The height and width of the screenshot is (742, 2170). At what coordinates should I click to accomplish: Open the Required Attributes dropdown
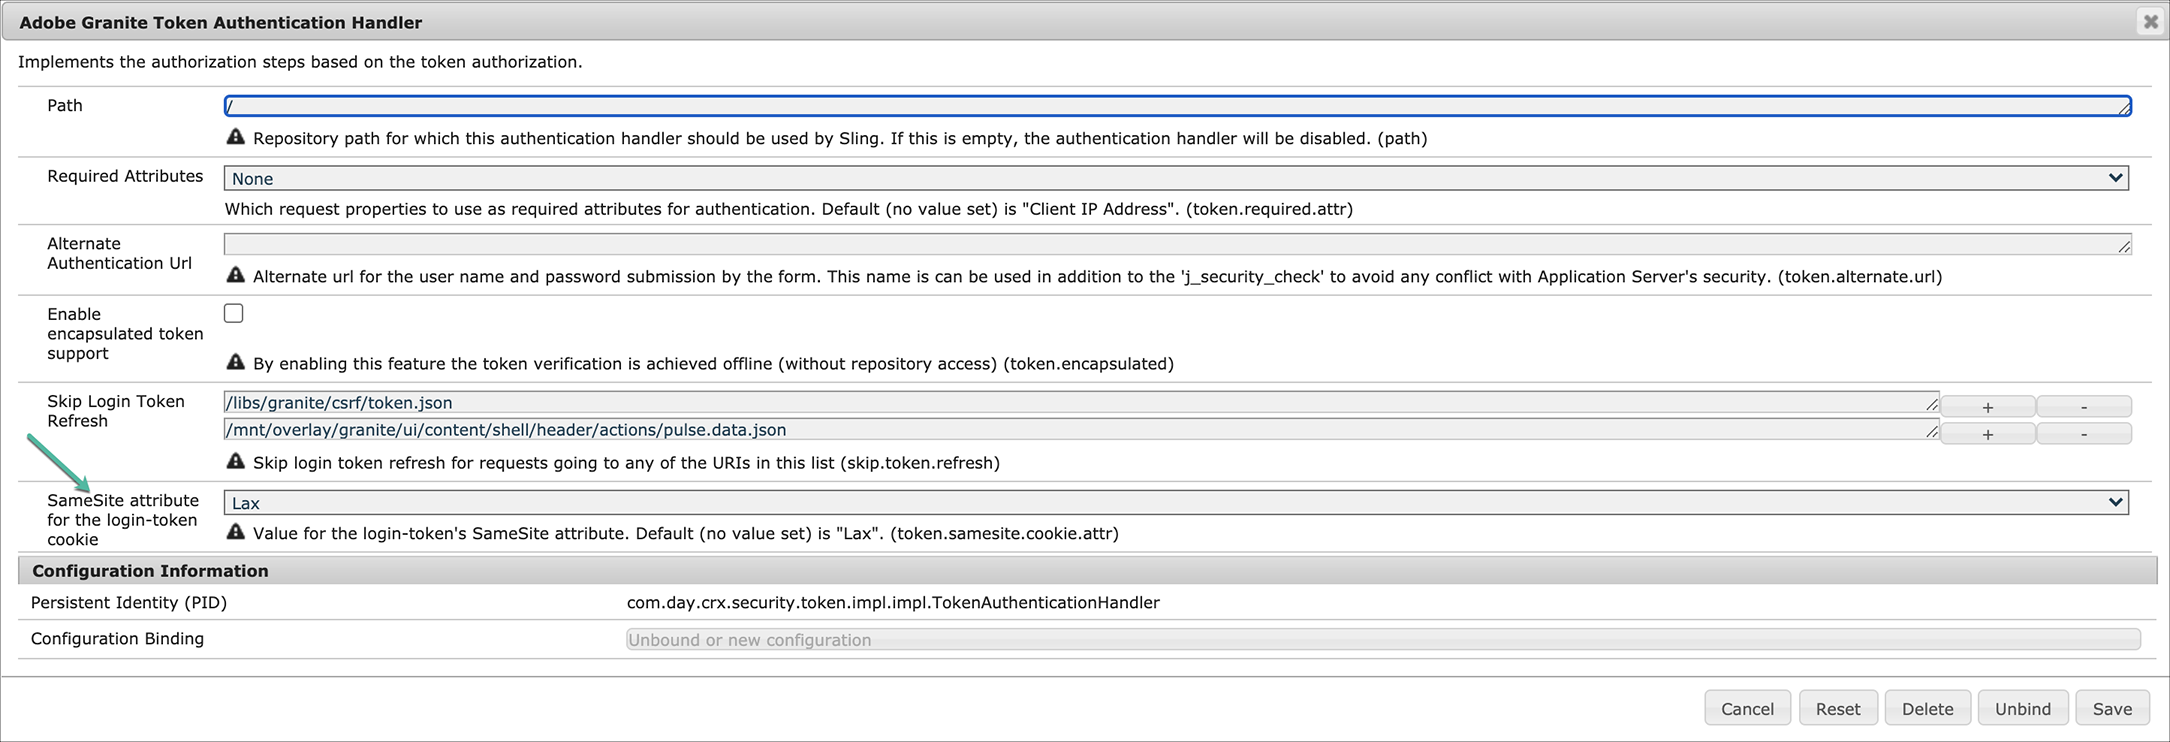pyautogui.click(x=1176, y=178)
